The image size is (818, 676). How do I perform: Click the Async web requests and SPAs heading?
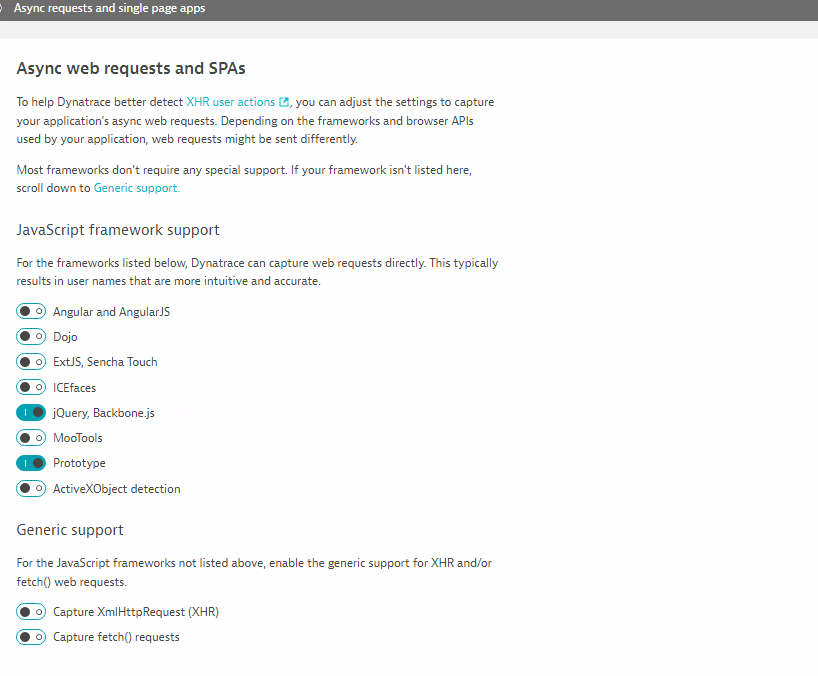point(131,68)
